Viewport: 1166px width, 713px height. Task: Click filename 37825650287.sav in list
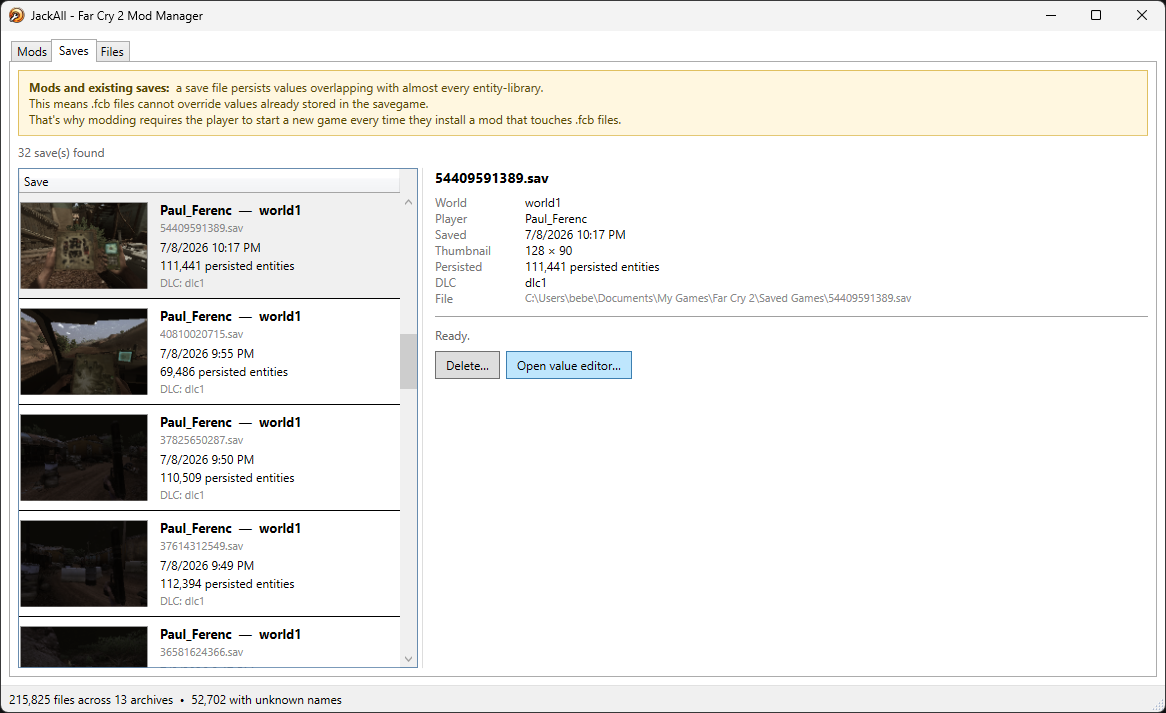click(202, 440)
